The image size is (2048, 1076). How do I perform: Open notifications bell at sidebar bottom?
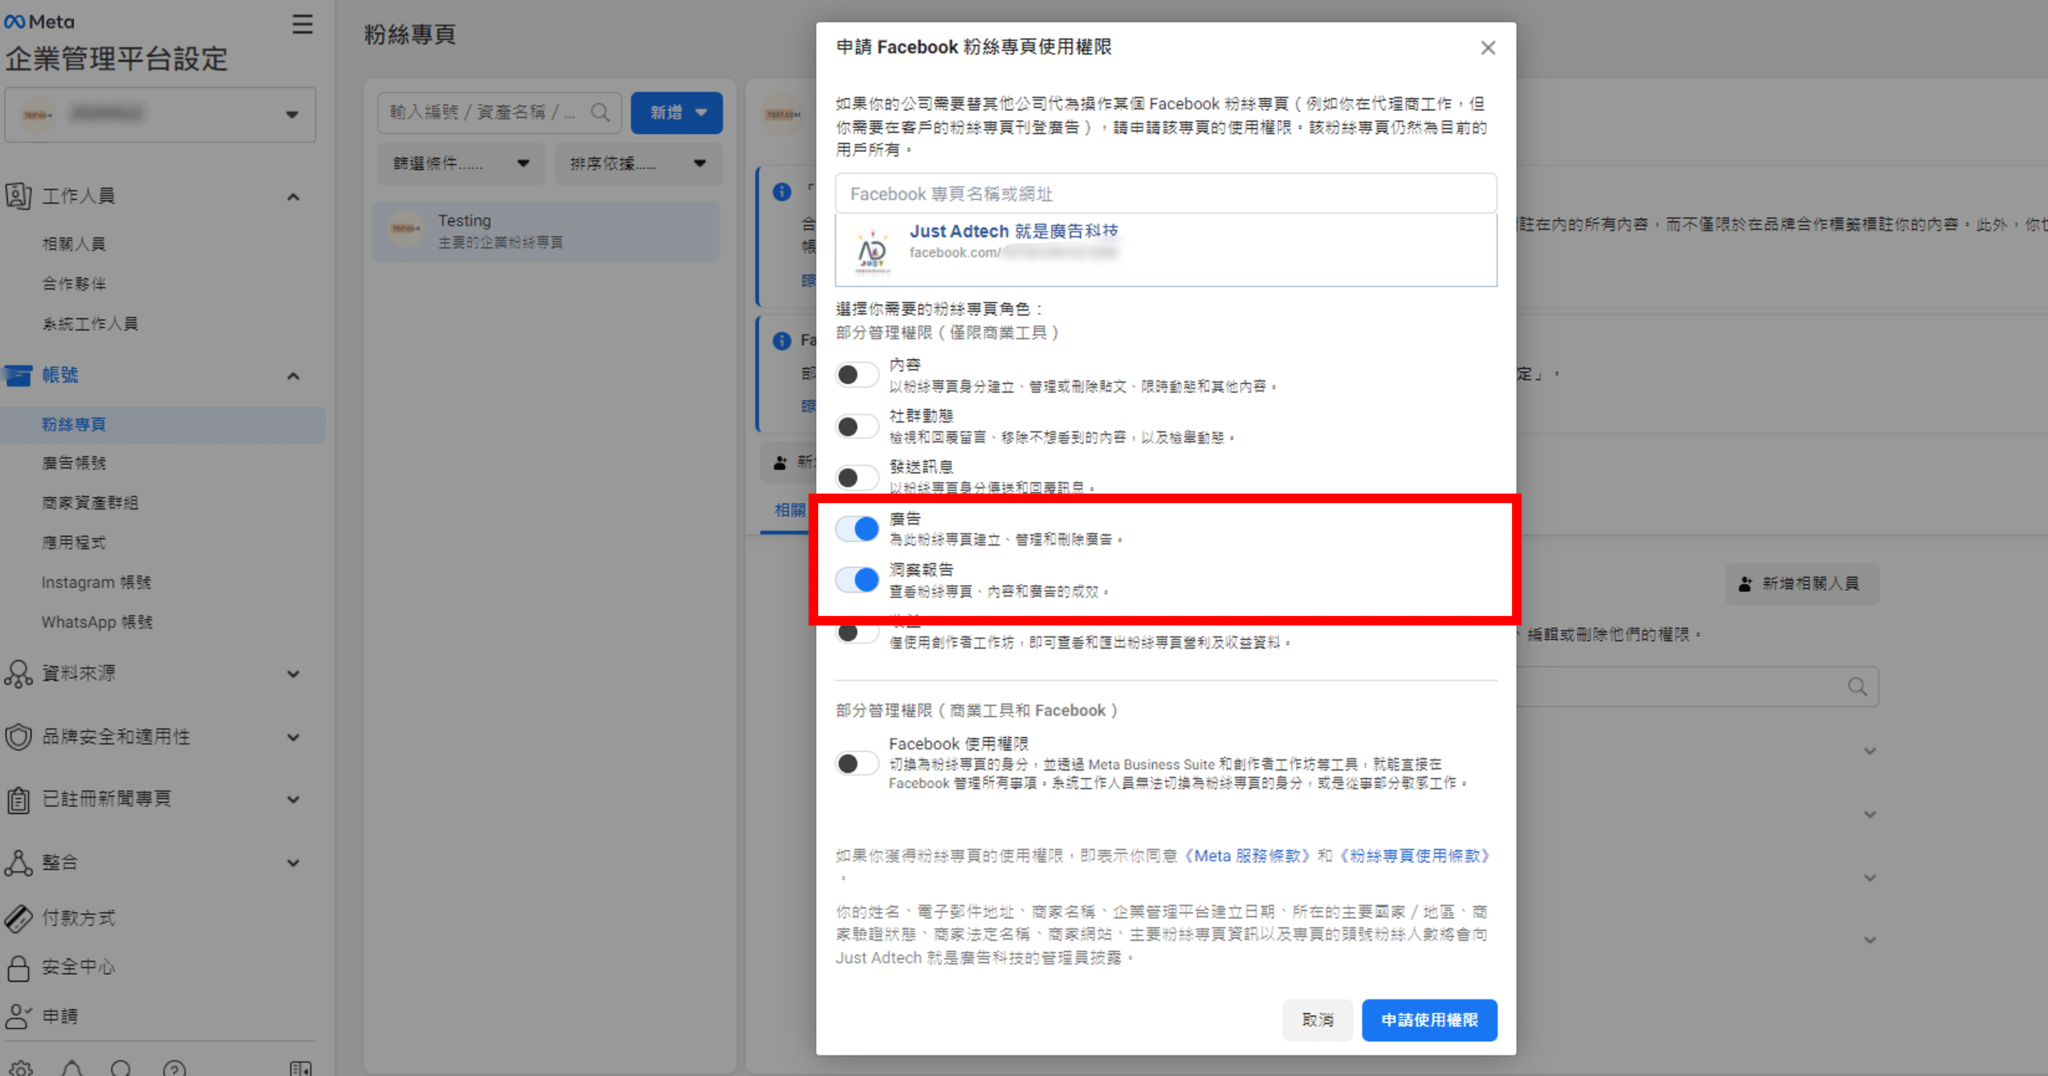[72, 1068]
